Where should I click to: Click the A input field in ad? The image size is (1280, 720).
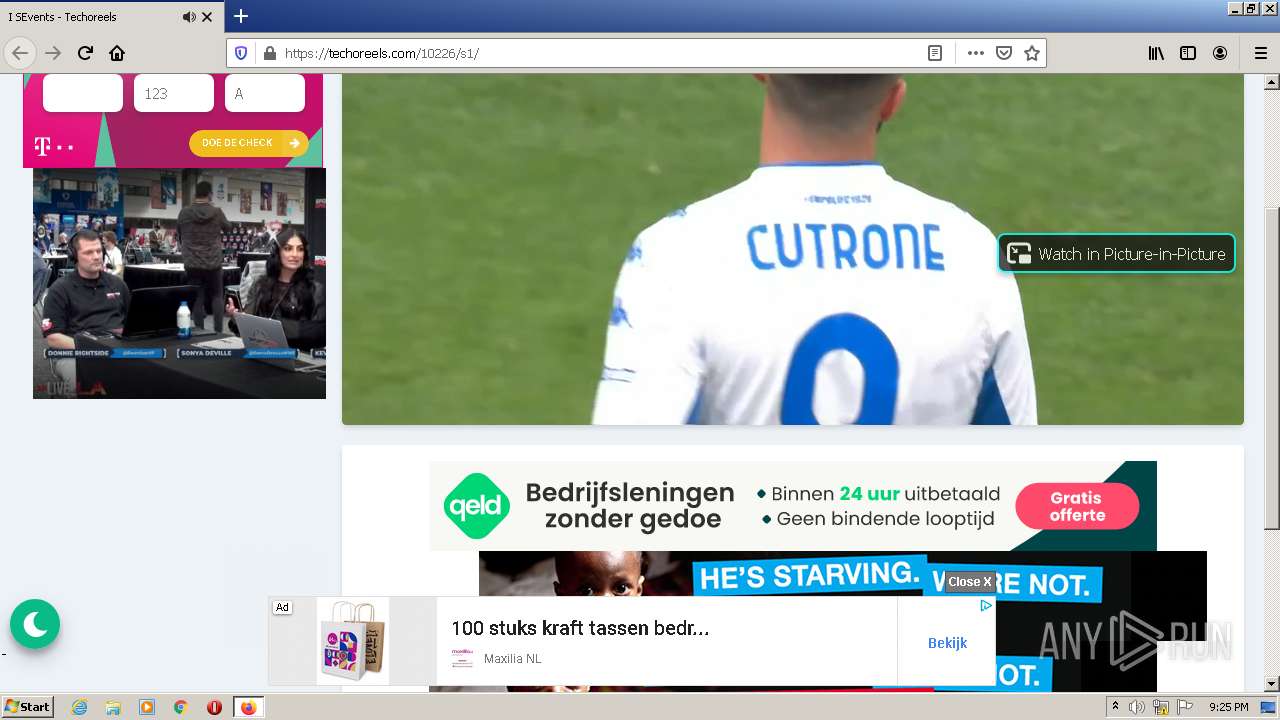(x=265, y=93)
